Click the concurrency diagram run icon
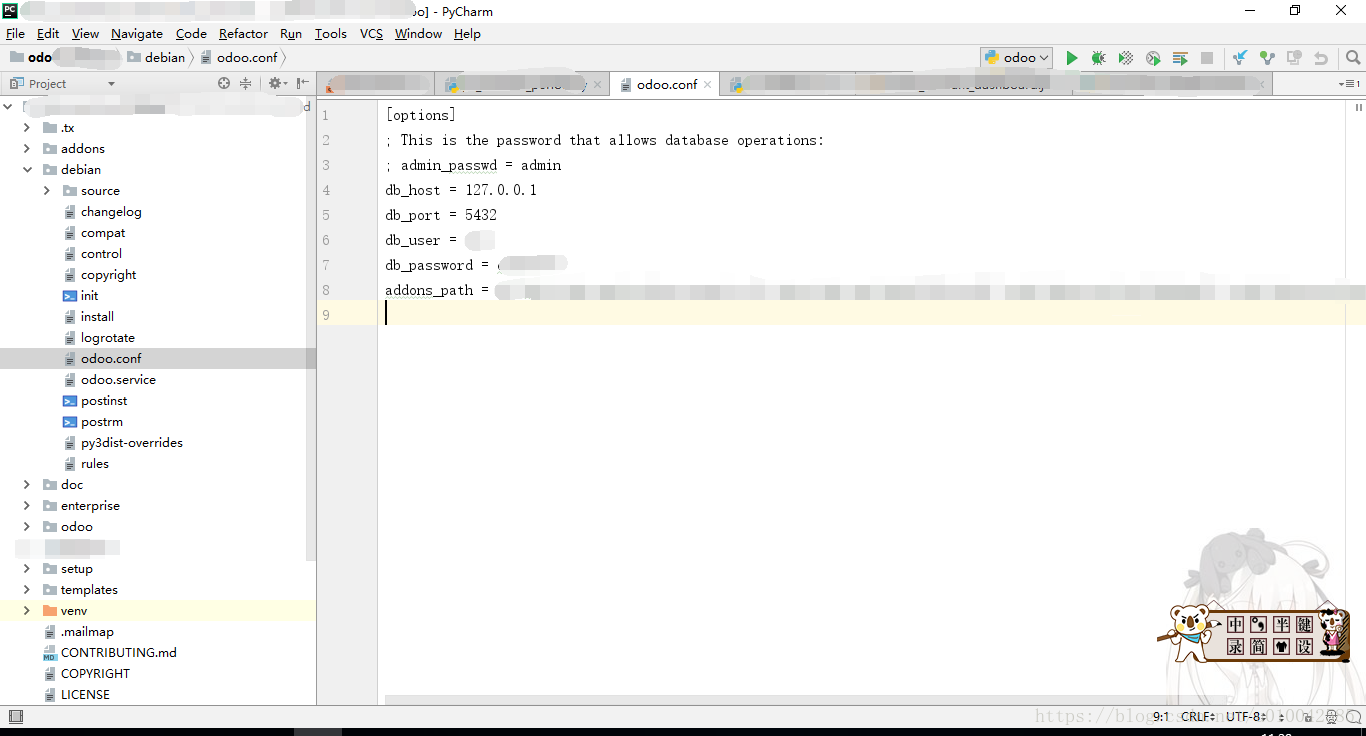 click(1180, 58)
